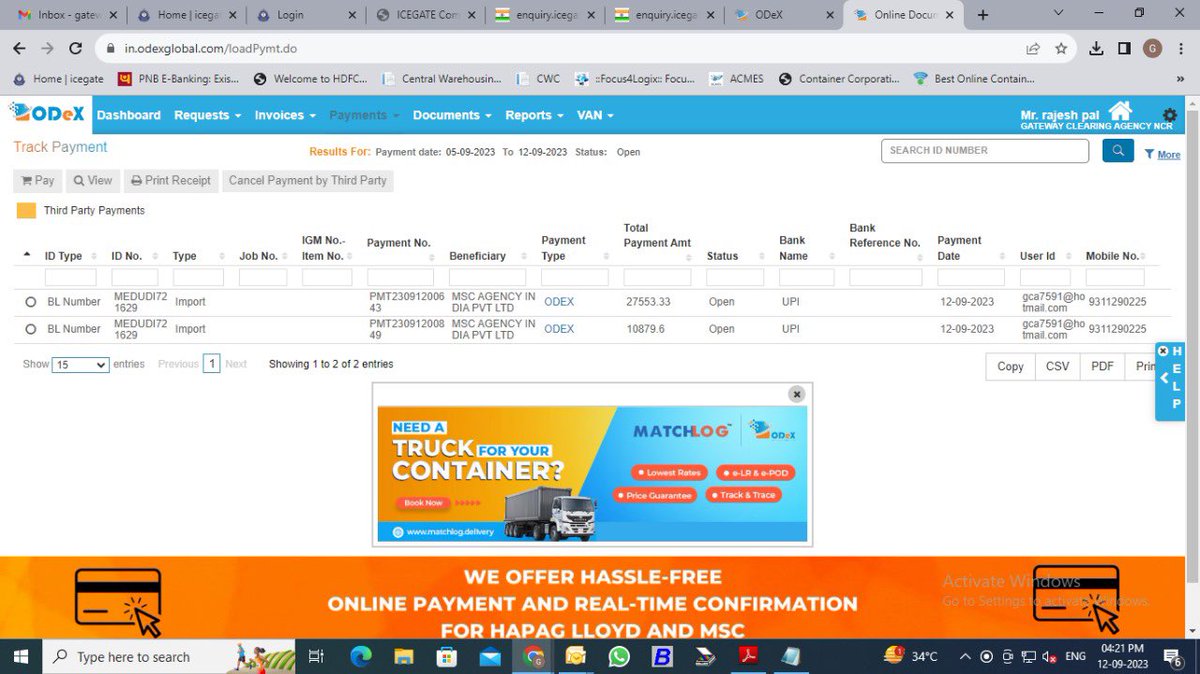This screenshot has height=674, width=1200.
Task: Open the Microsoft Store taskbar icon
Action: 447,656
